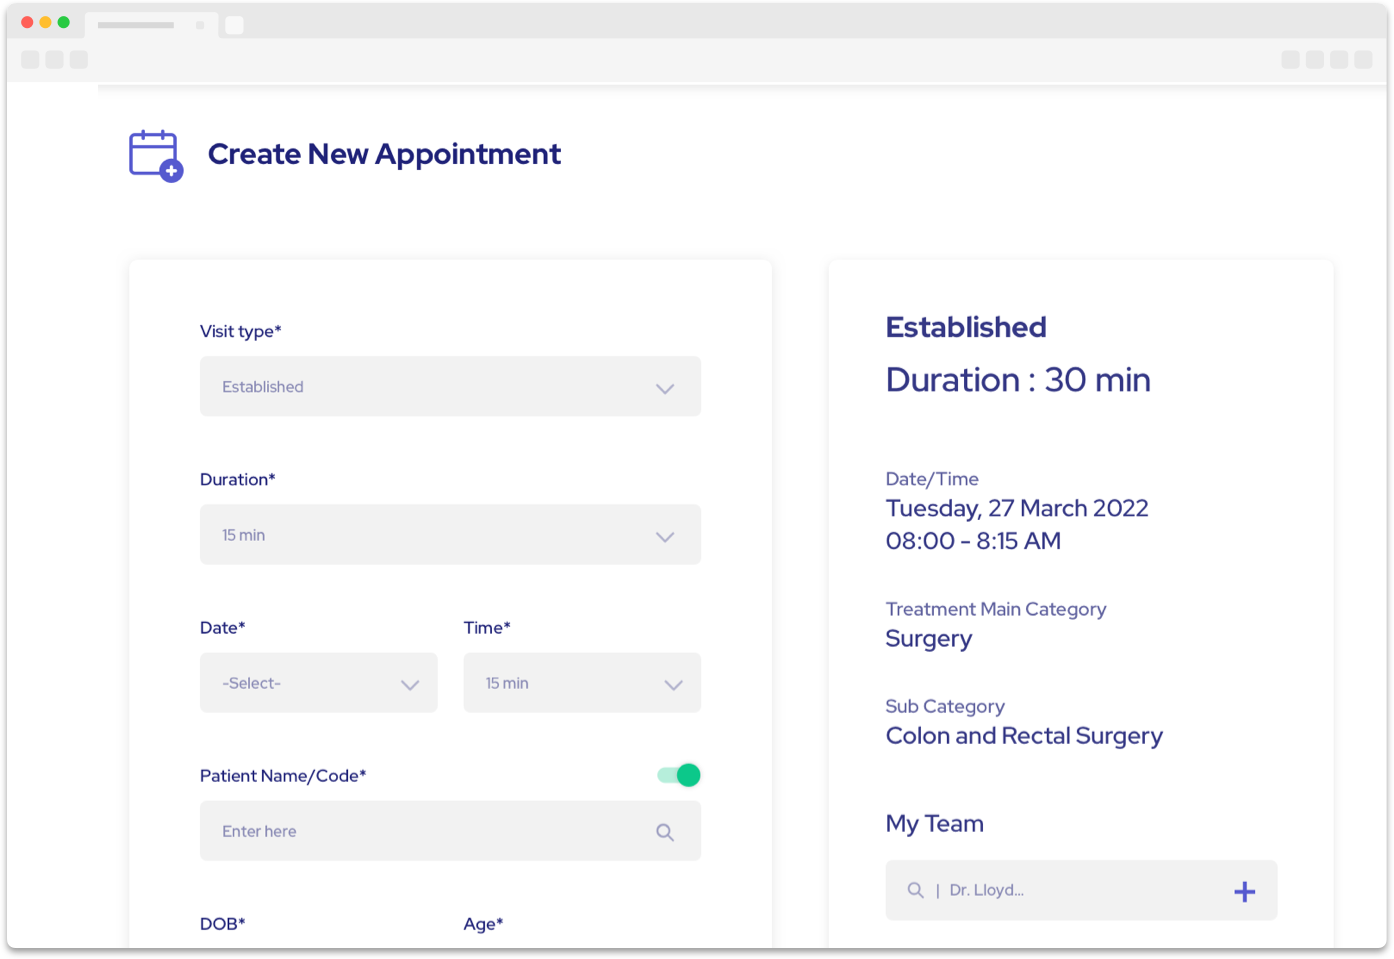Open the Date -Select- dropdown
Screen dimensions: 1394x959
pyautogui.click(x=318, y=683)
